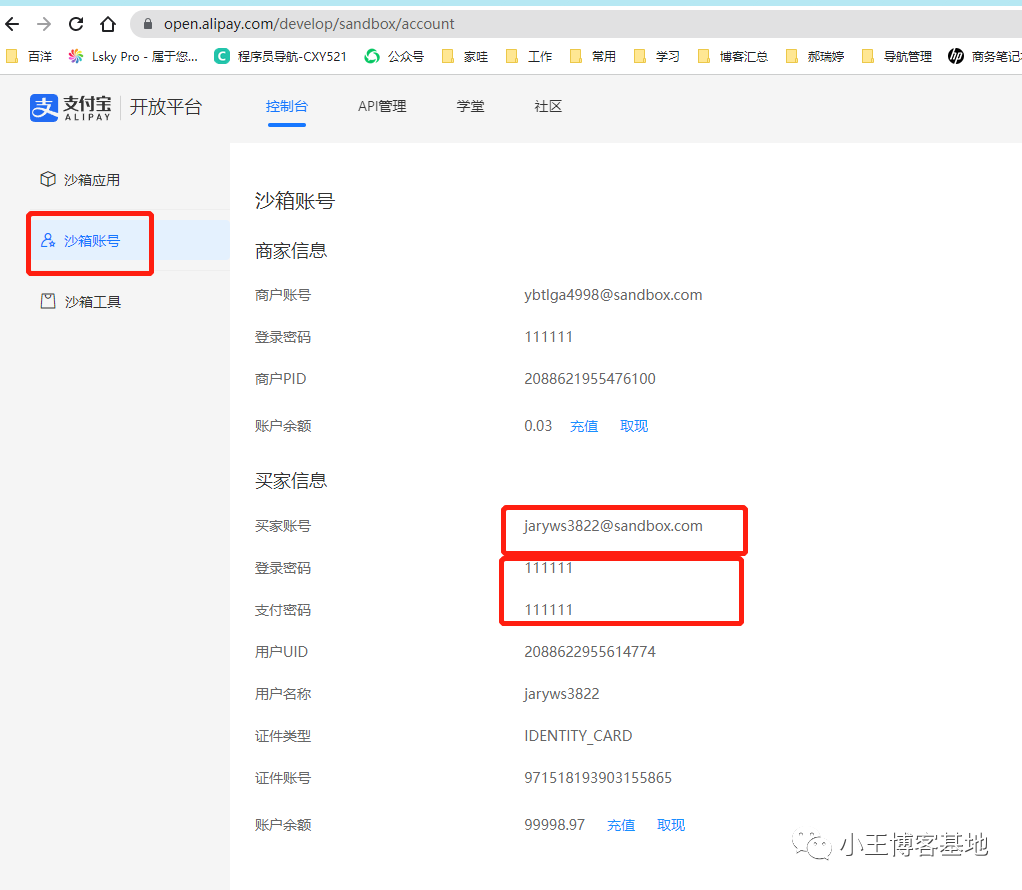Click the lock icon in the address bar

point(148,24)
